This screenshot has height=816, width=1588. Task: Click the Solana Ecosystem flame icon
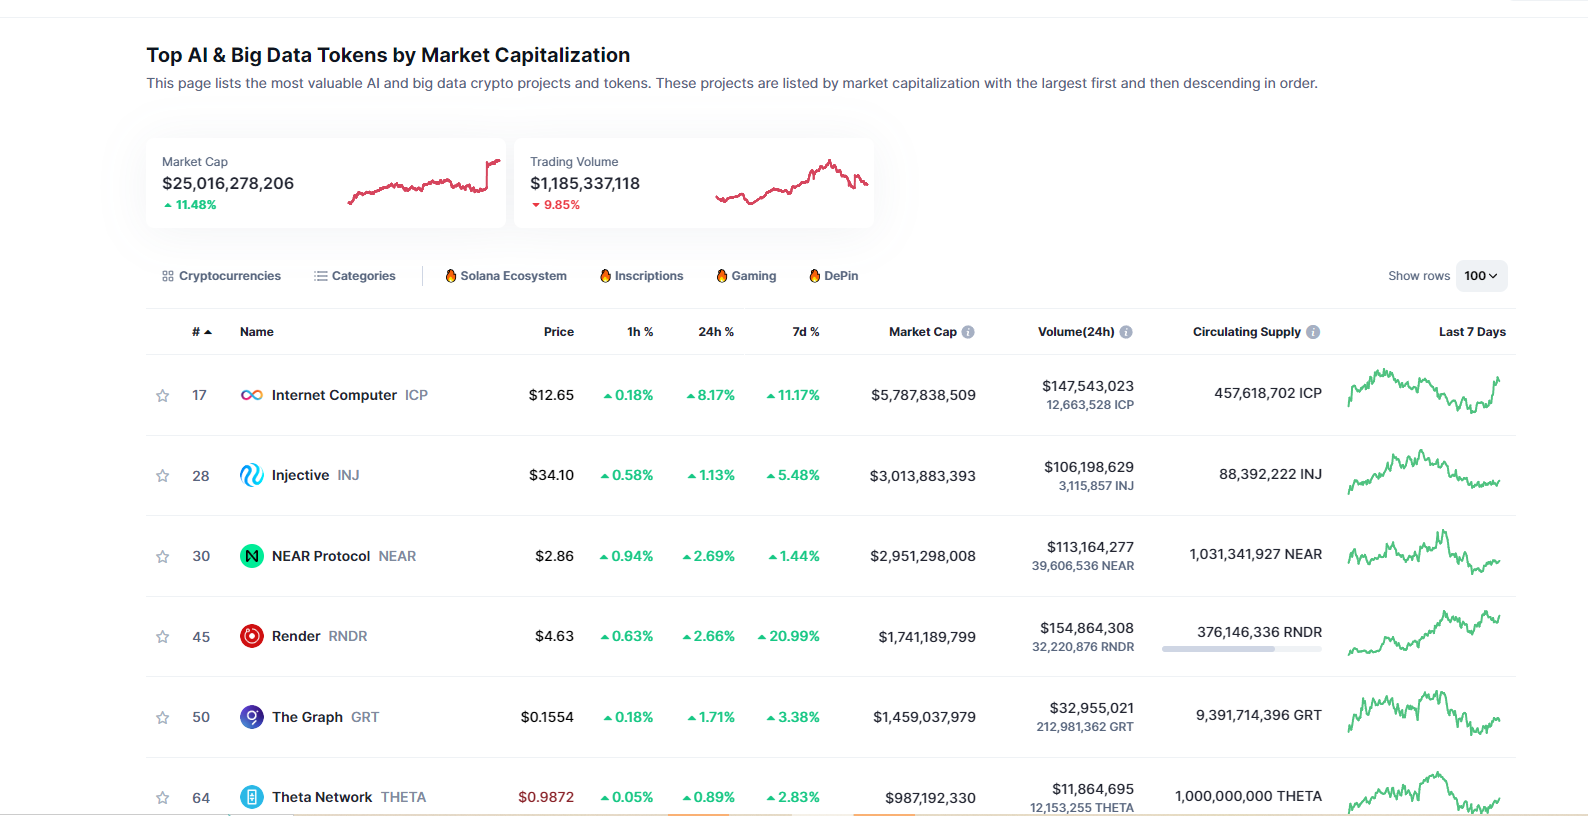[451, 276]
